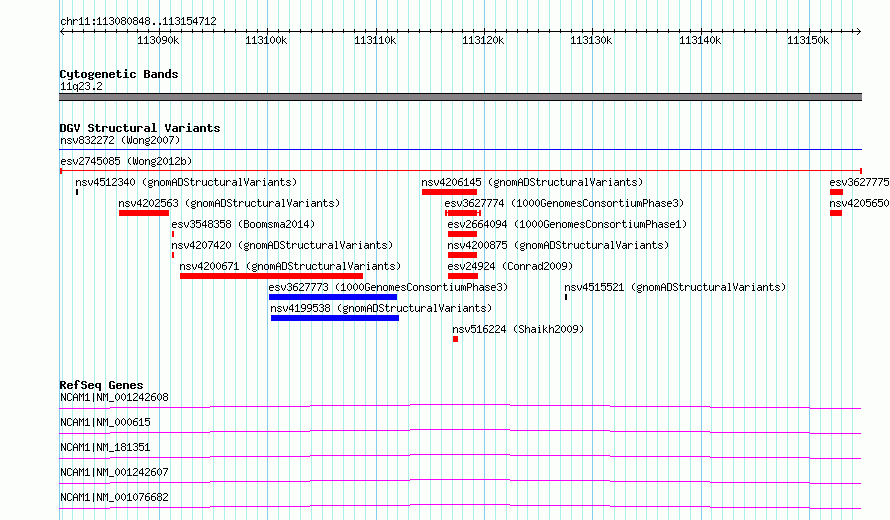Open esv3627774 (1000GenomesConsortiumPhase3) label

(564, 203)
